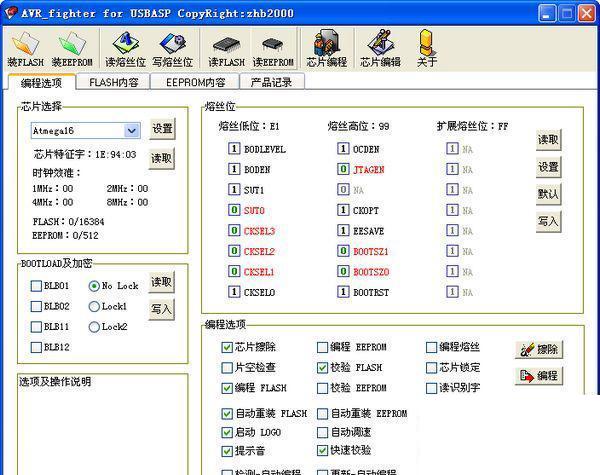Toggle the SUT1 fuse bit

coord(234,189)
